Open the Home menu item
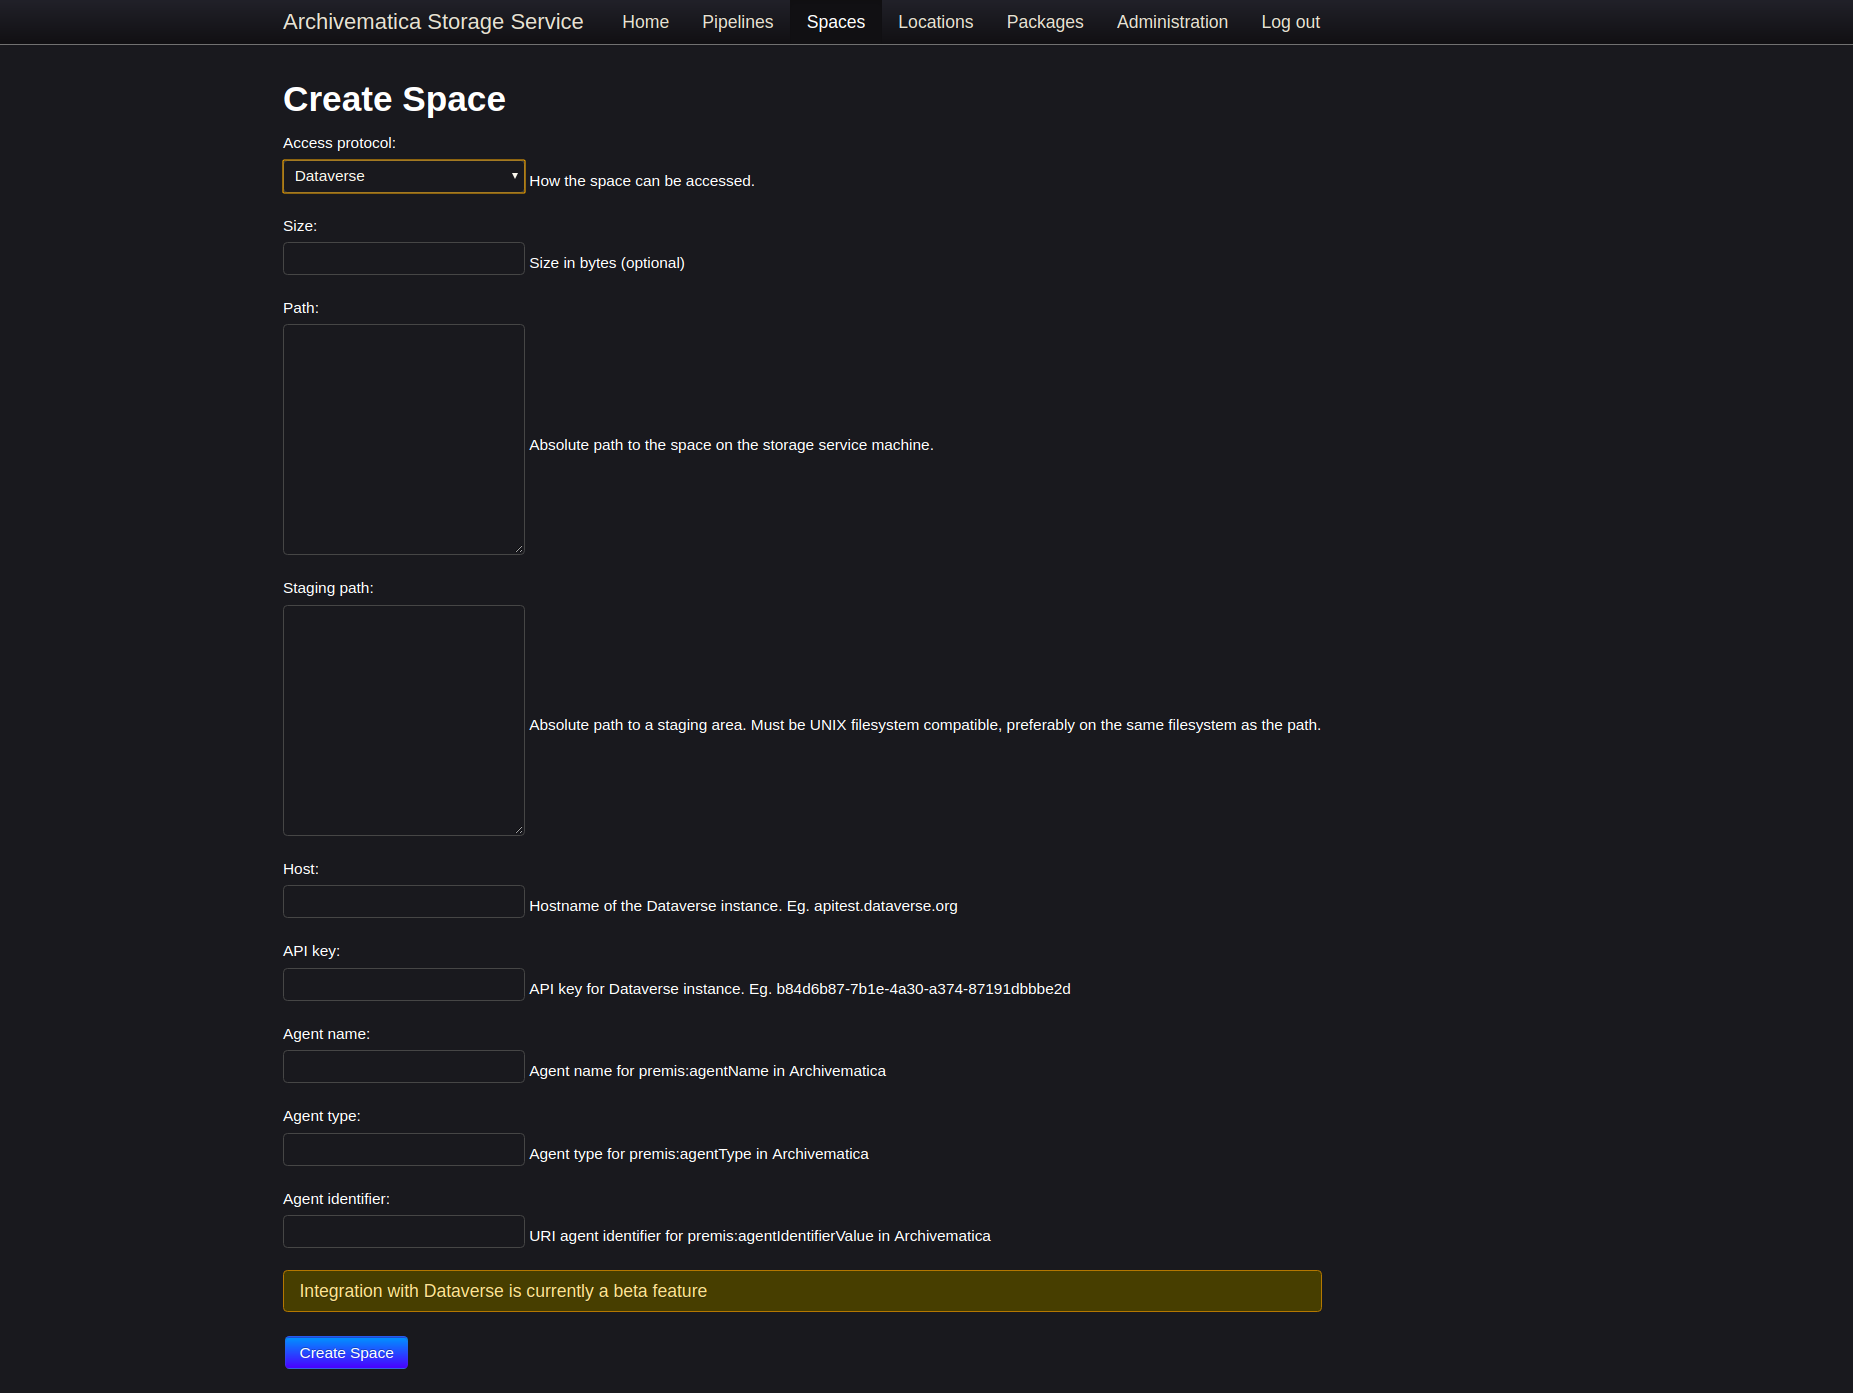Screen dimensions: 1853x1393 click(x=645, y=21)
